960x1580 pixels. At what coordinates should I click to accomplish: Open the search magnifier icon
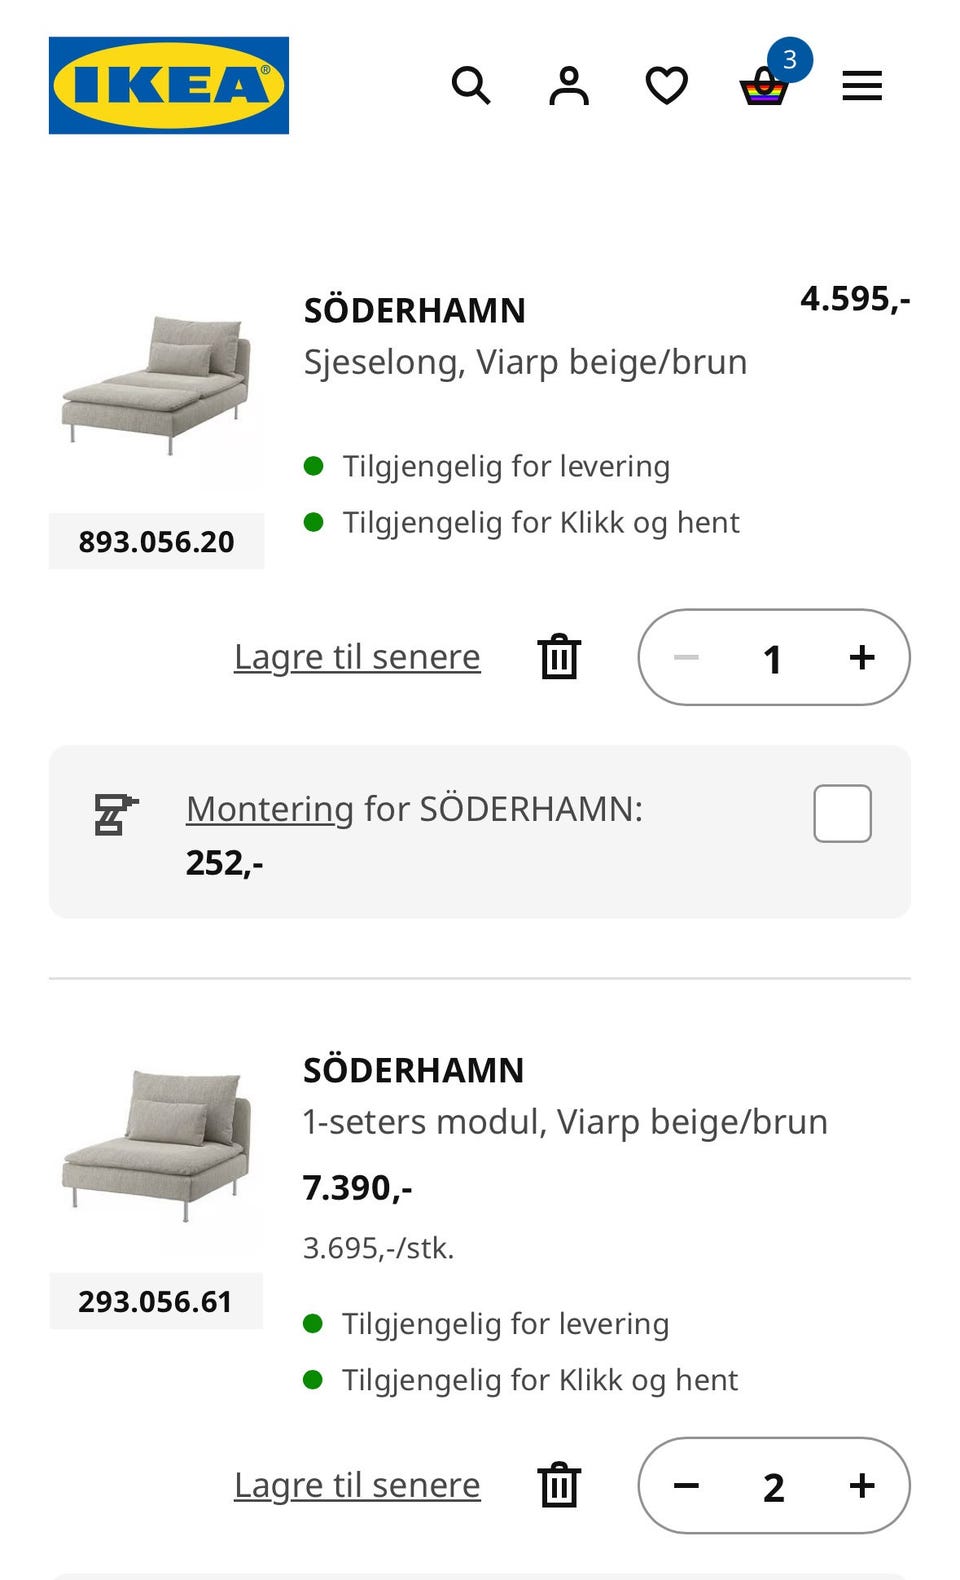[470, 86]
